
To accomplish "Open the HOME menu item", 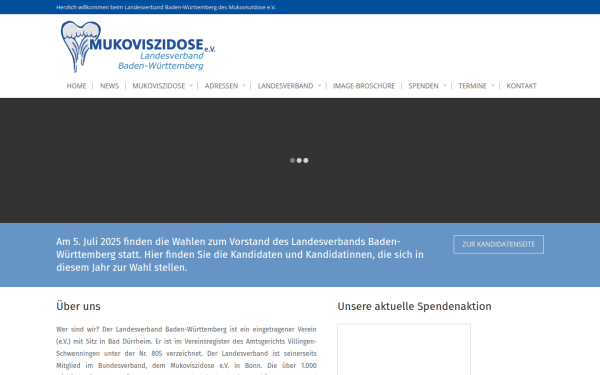I will tap(76, 86).
